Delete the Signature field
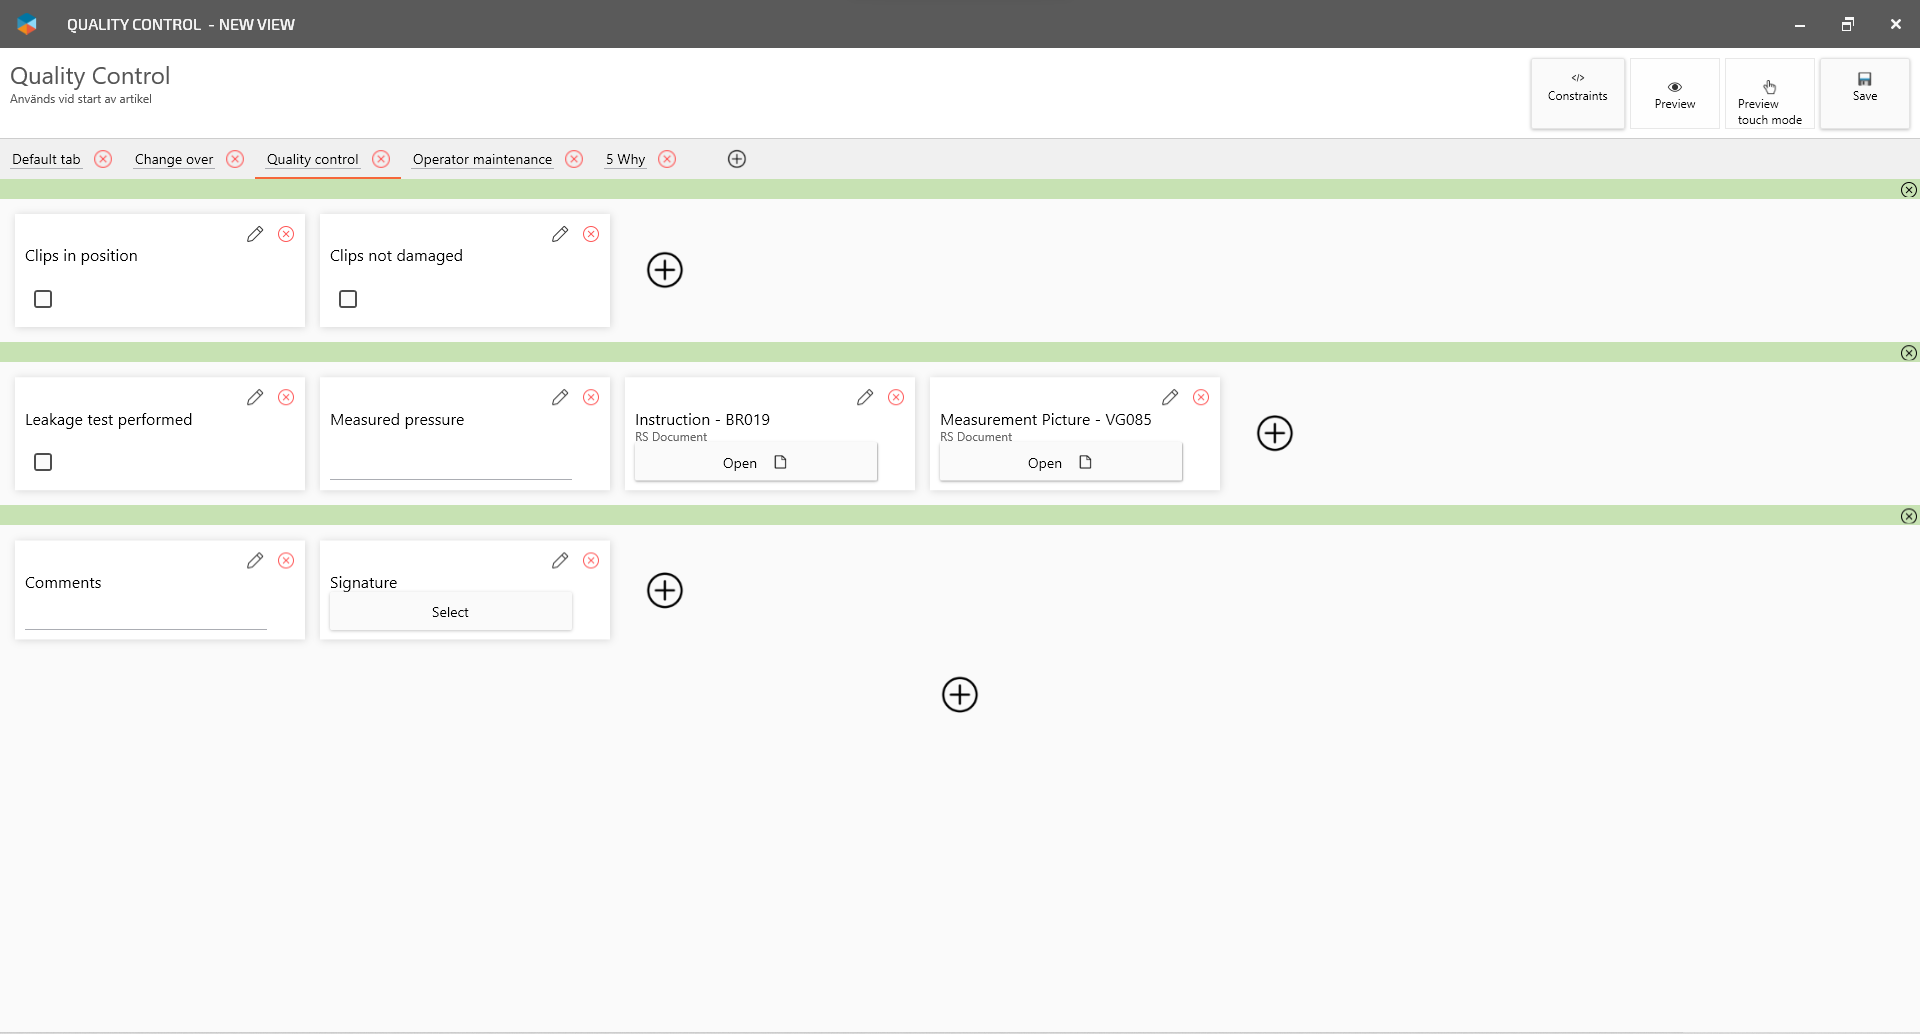Screen dimensions: 1920x1034 (591, 560)
